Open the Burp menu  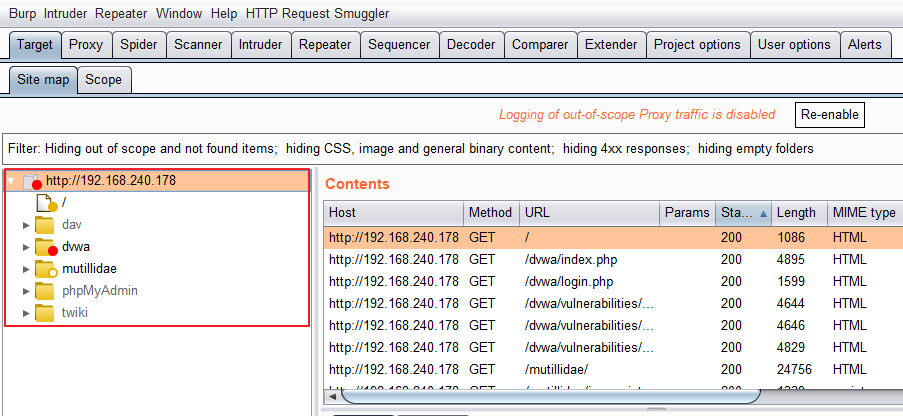point(22,13)
